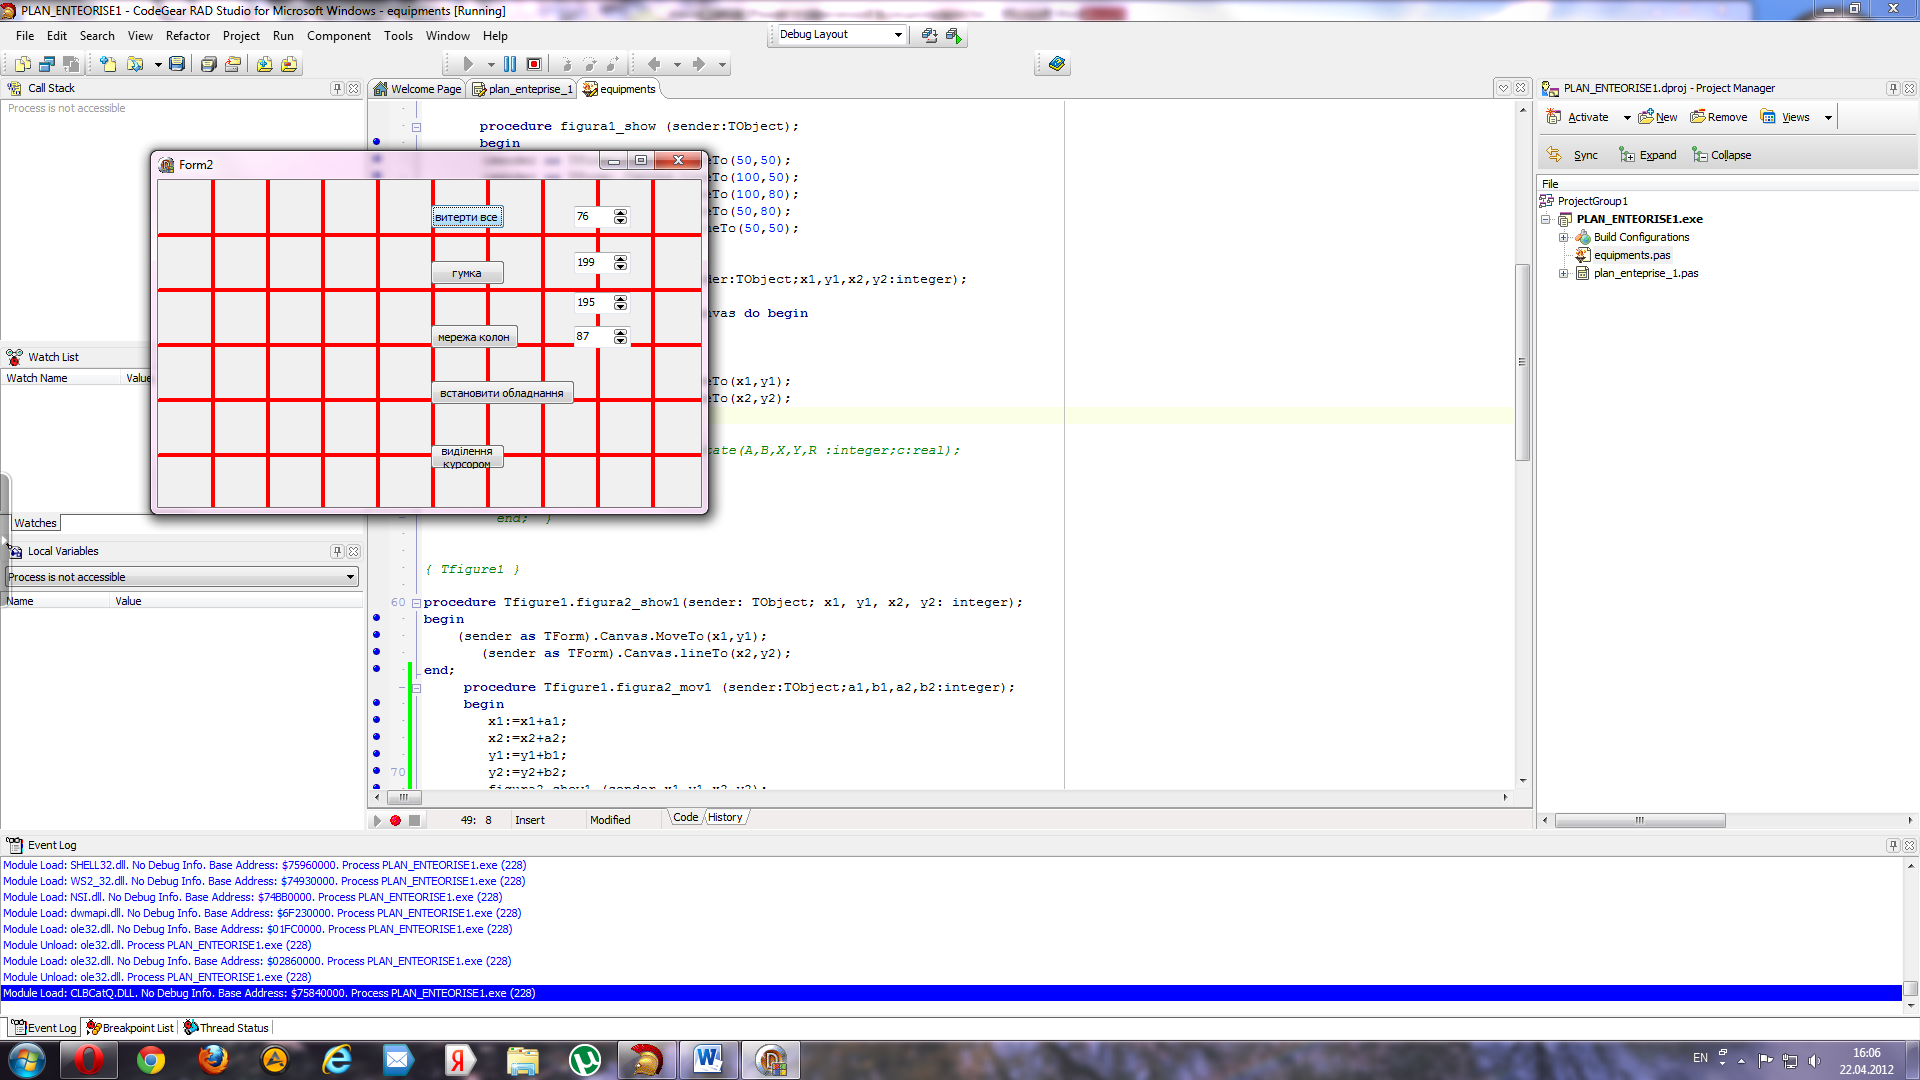
Task: Click the 'витерти все' button in Form2
Action: point(467,217)
